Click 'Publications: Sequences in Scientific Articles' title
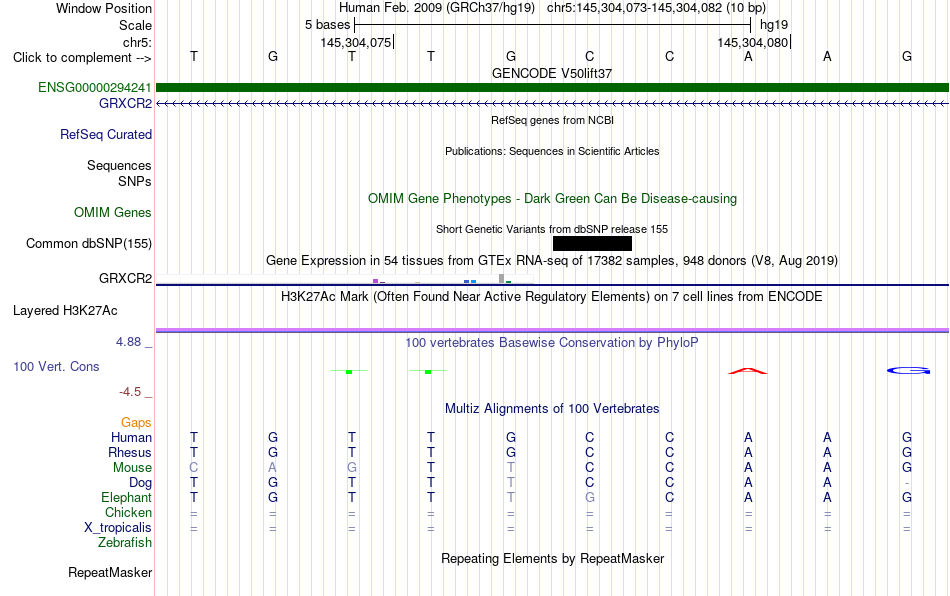 click(x=552, y=151)
